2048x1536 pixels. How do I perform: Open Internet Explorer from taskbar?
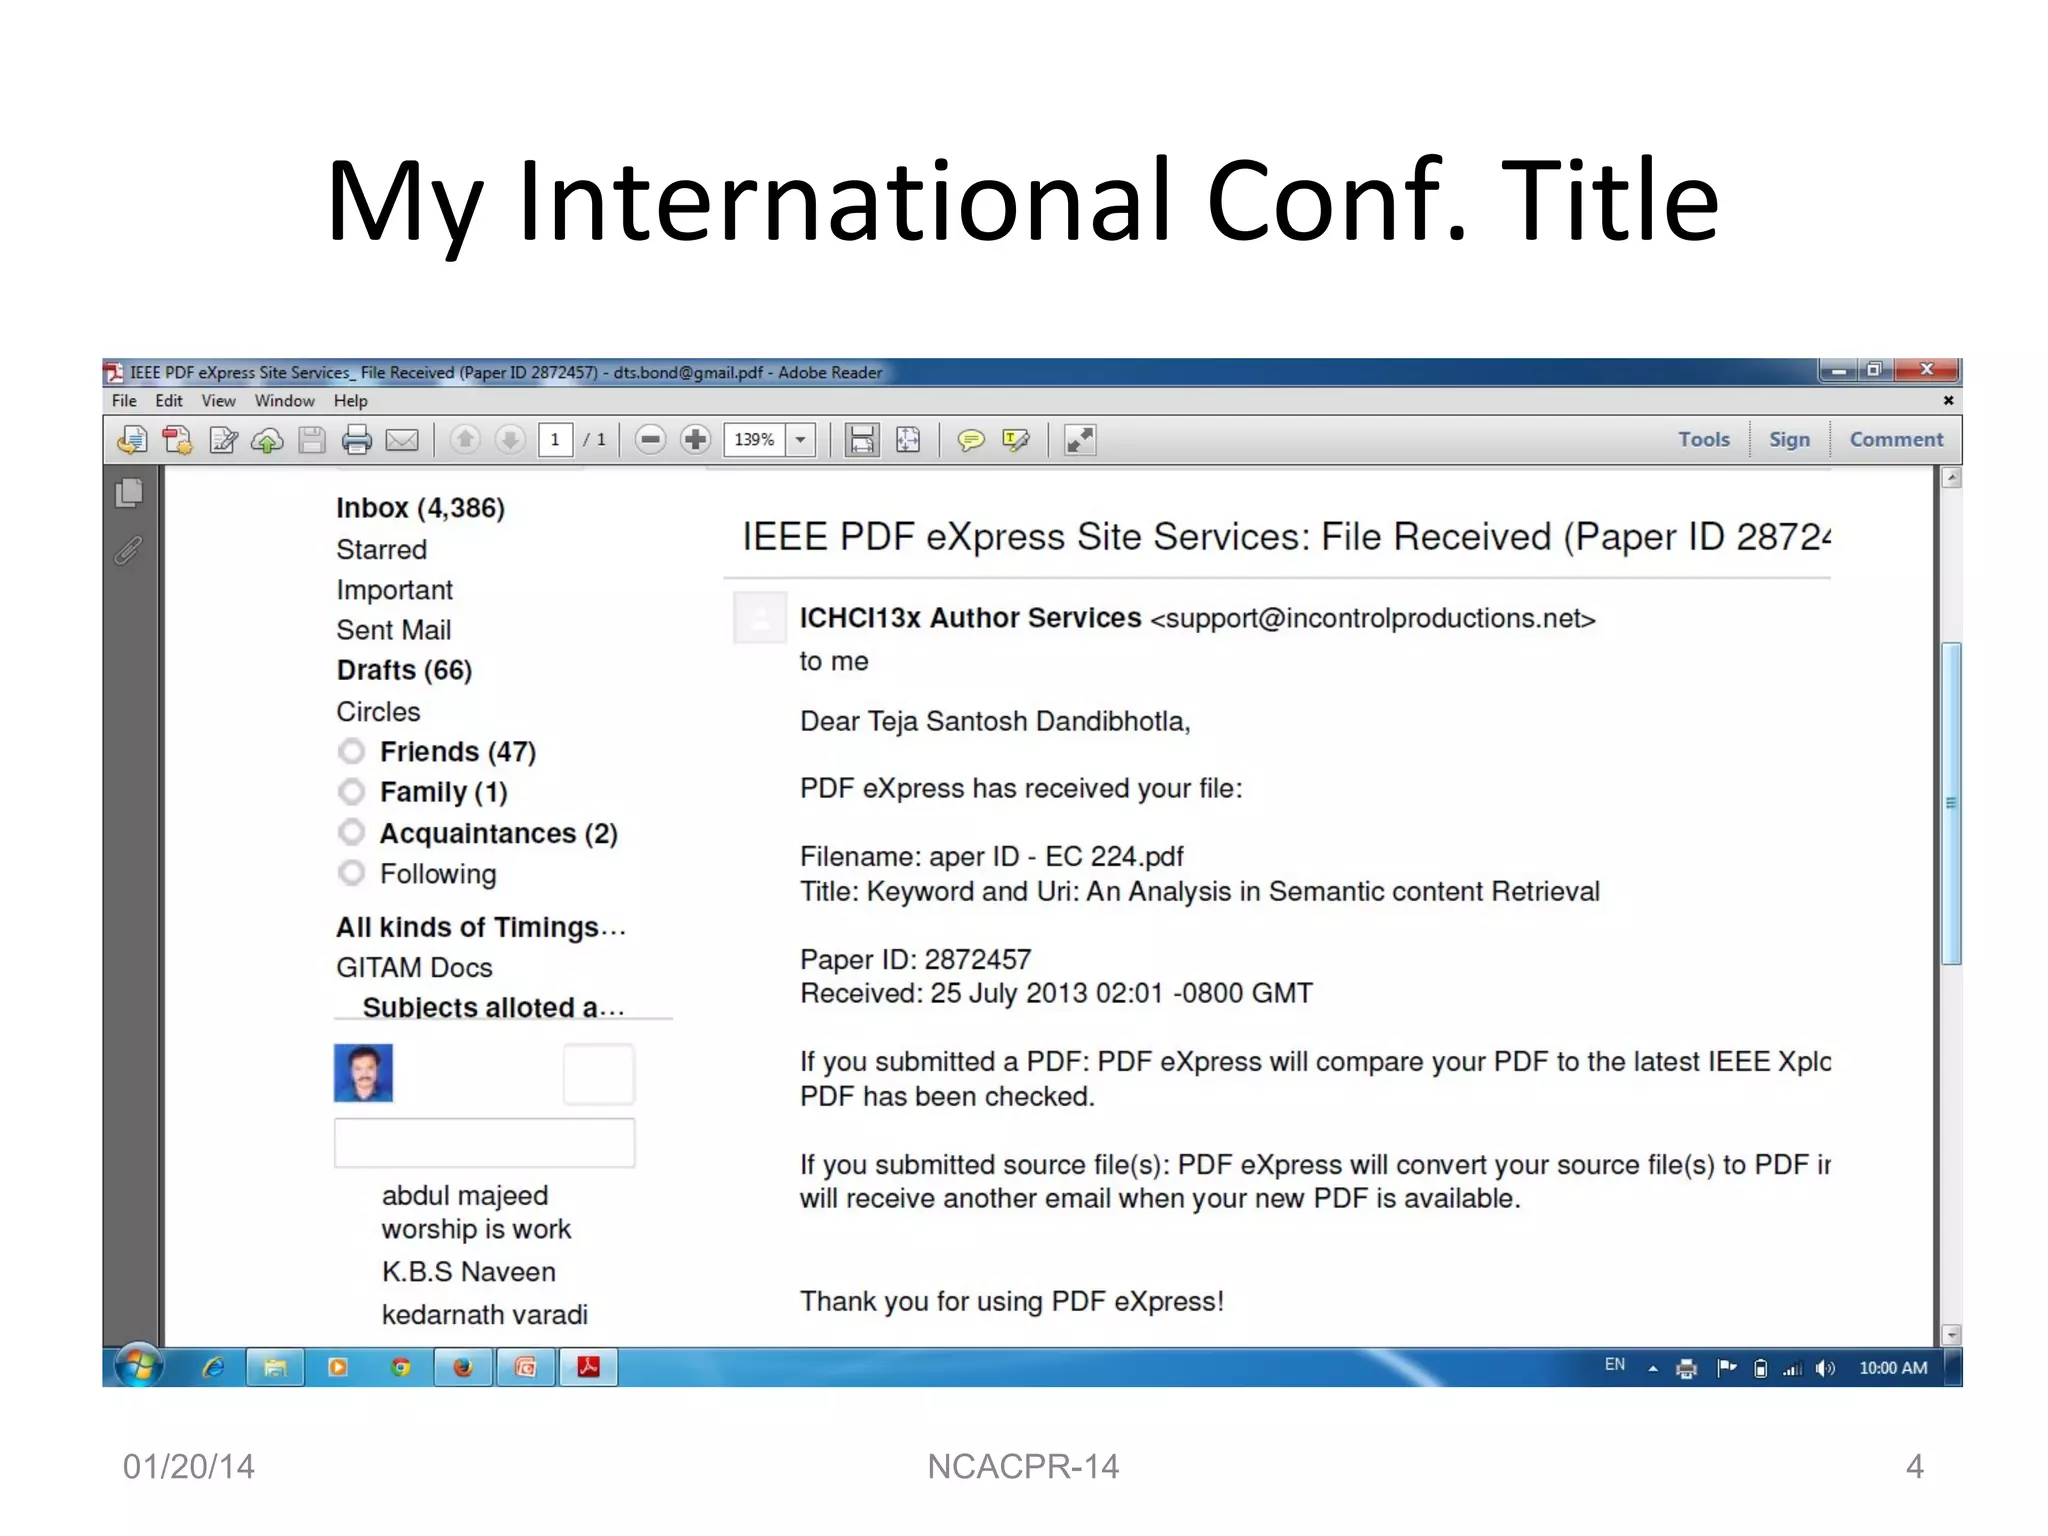213,1367
